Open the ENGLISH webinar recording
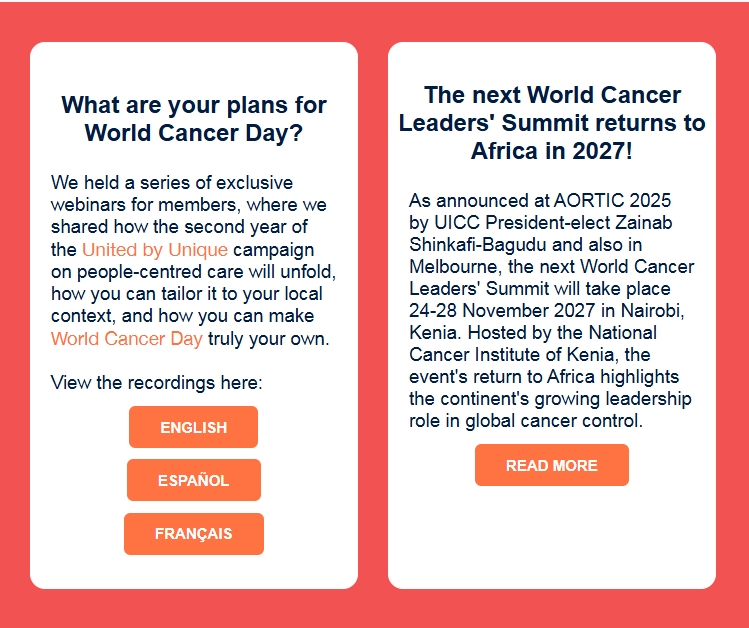The image size is (749, 628). (193, 427)
